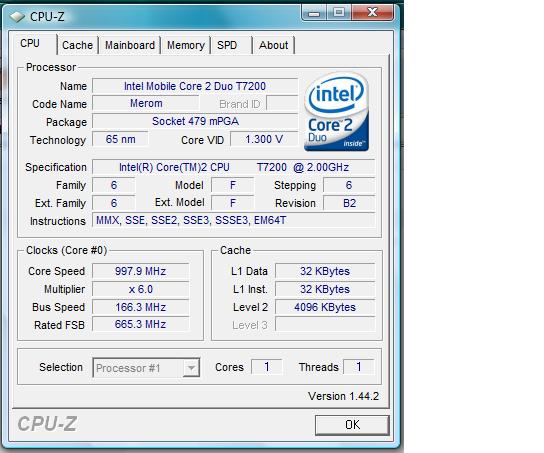Viewport: 544px width, 453px height.
Task: Click the OK button
Action: coord(352,425)
